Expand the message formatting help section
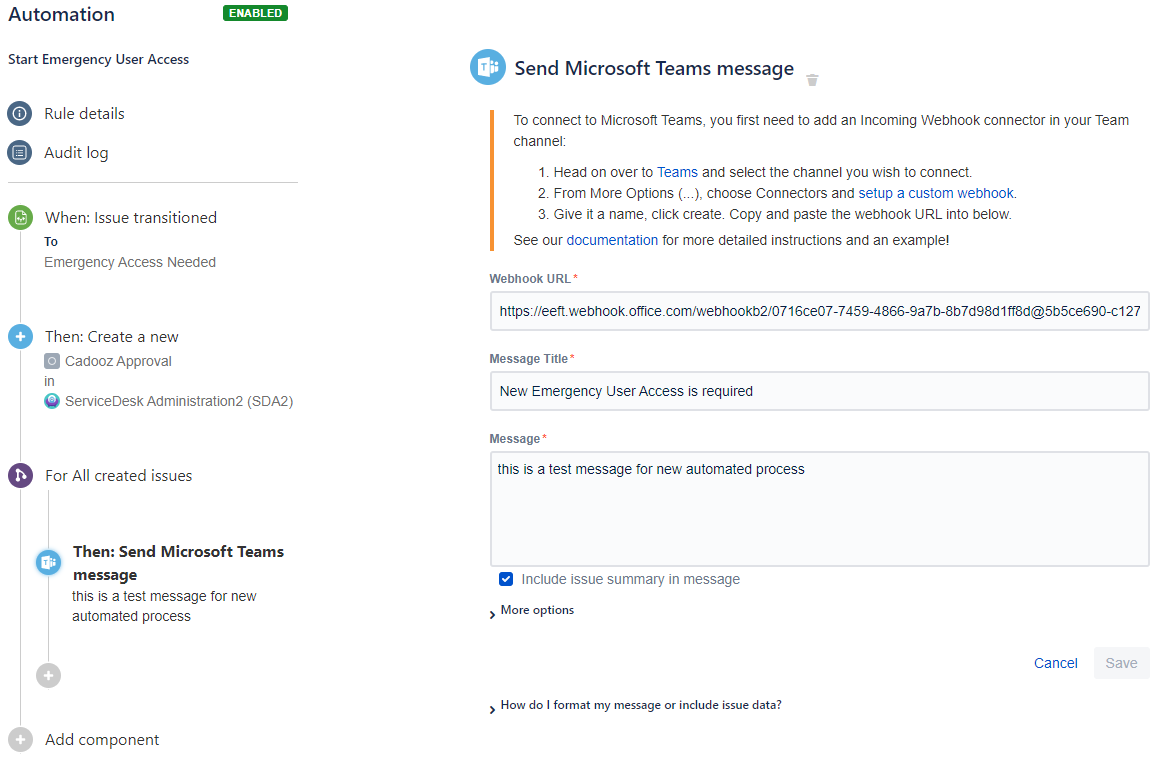 [635, 705]
